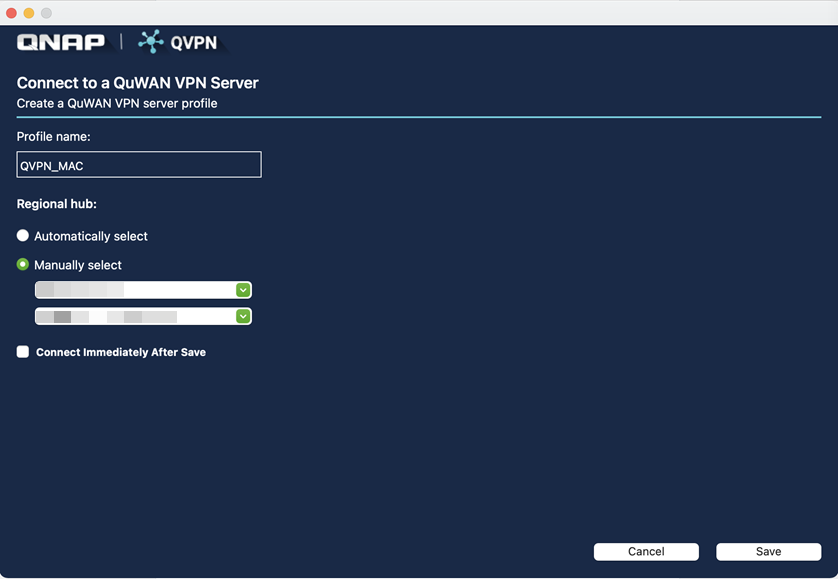This screenshot has height=579, width=838.
Task: Click the QNAP brand logo
Action: tap(61, 42)
